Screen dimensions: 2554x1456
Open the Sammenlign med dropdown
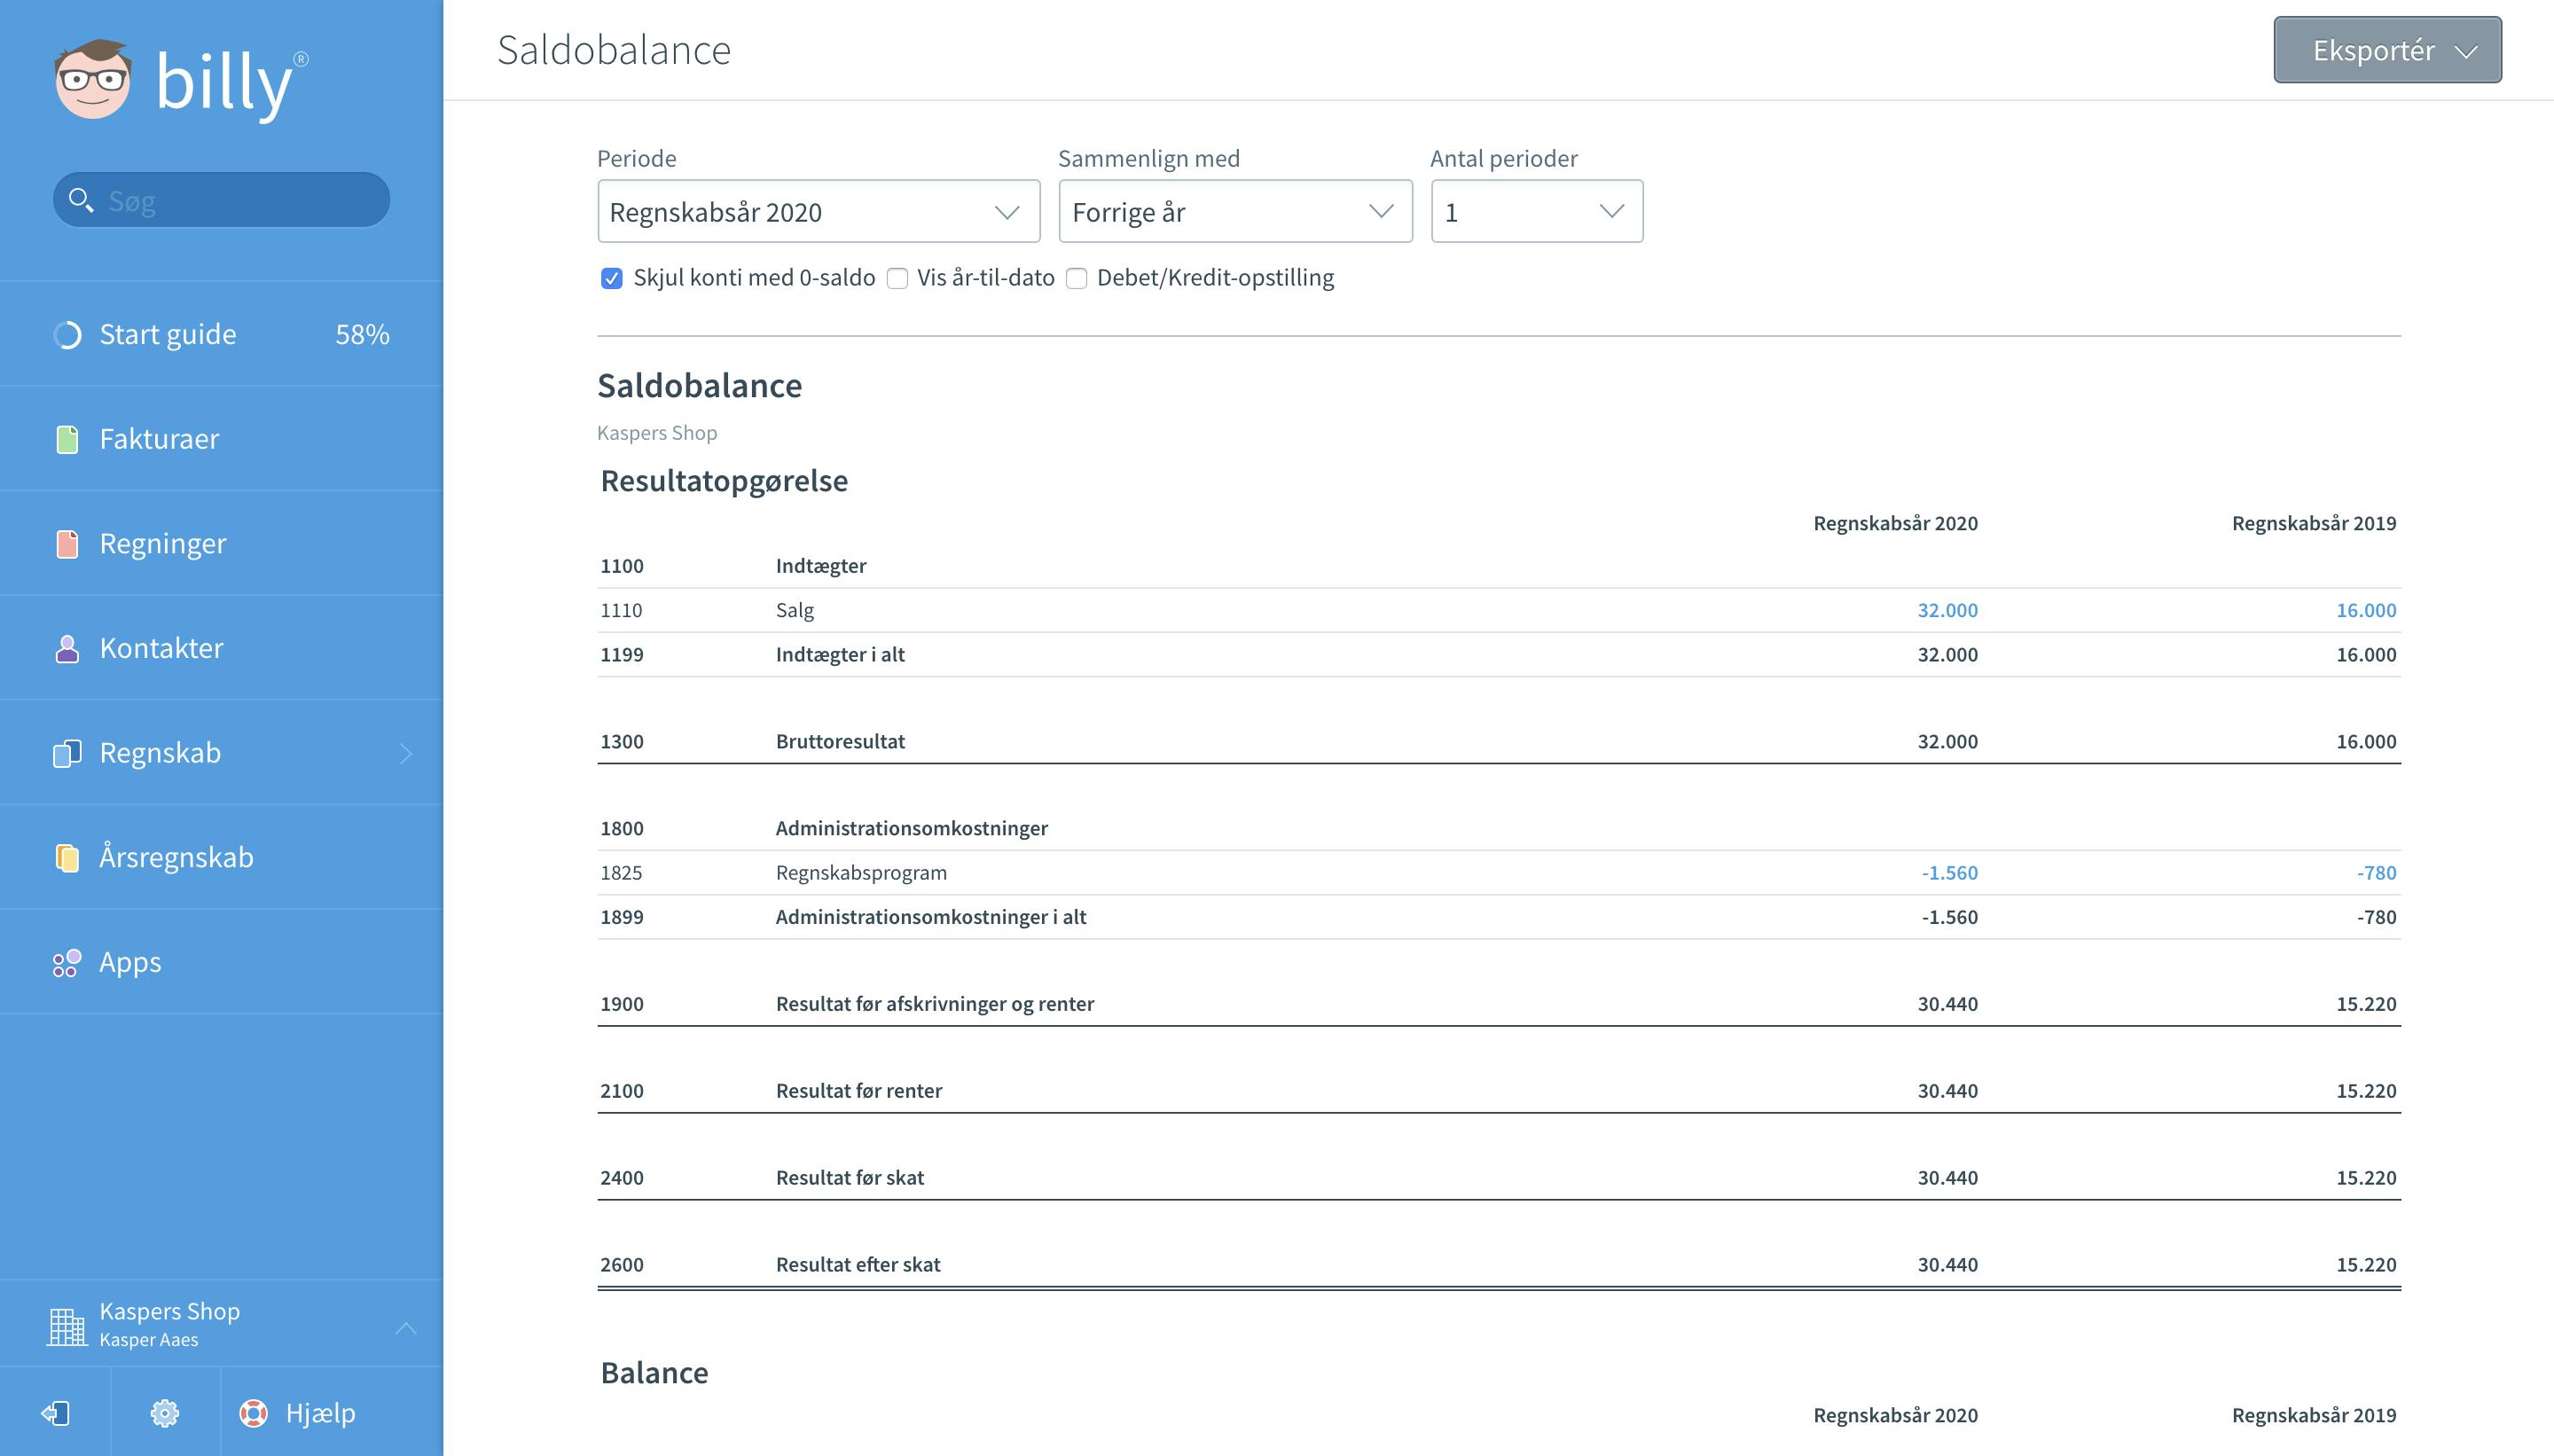pyautogui.click(x=1235, y=211)
